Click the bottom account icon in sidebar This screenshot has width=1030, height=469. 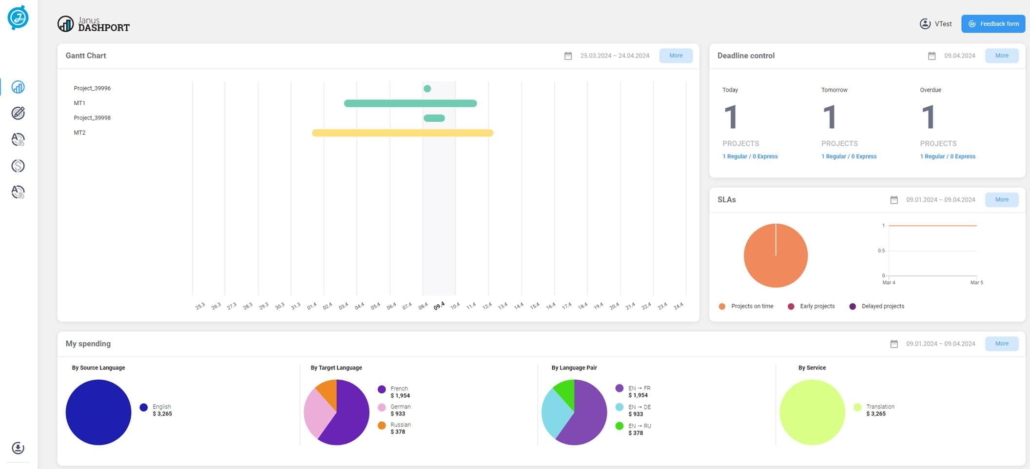(18, 448)
